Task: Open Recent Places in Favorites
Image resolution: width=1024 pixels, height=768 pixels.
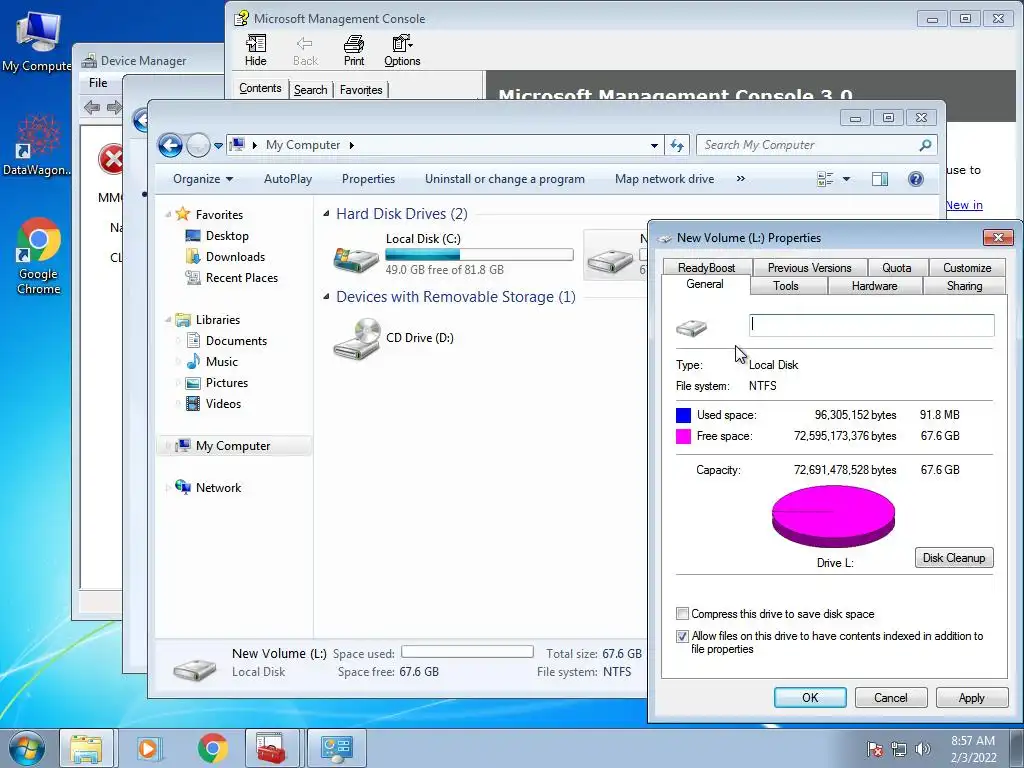Action: pos(242,278)
